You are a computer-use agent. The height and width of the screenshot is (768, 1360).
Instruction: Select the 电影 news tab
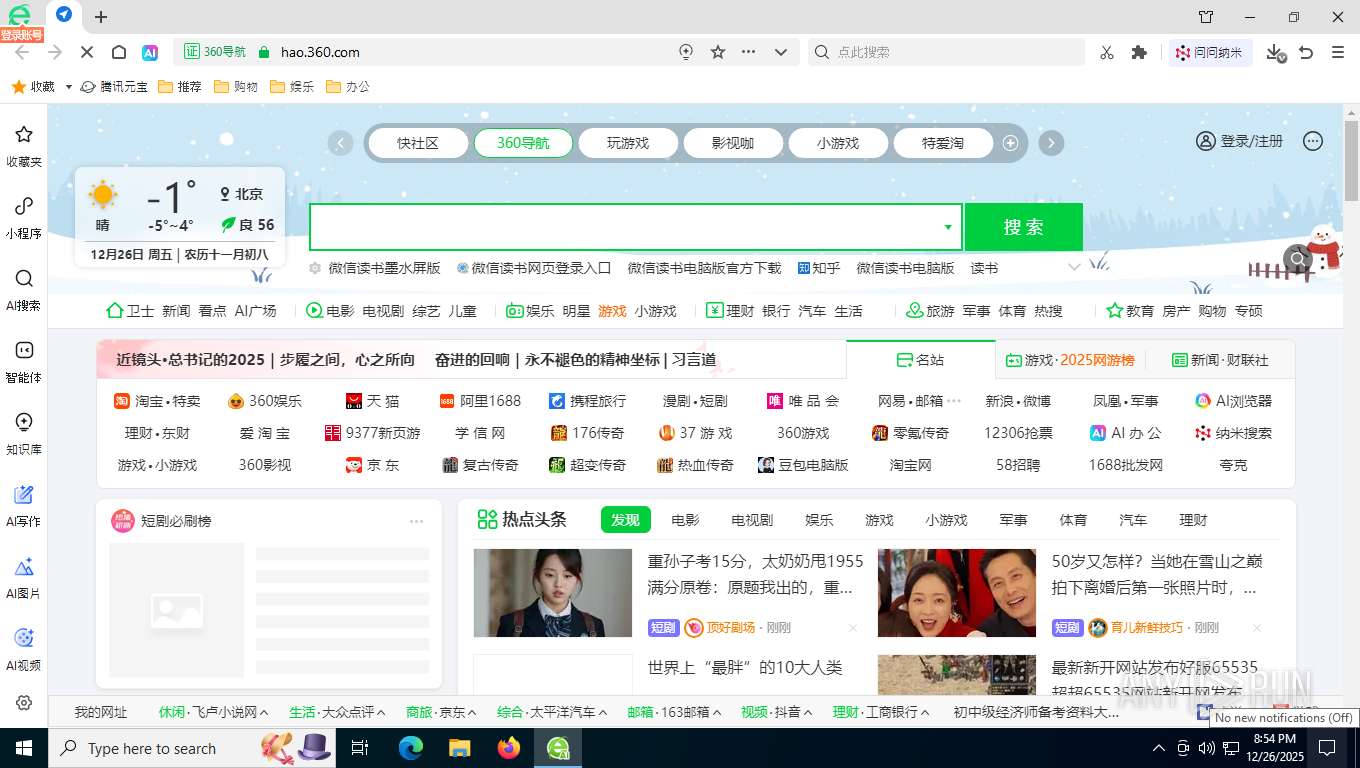point(685,520)
